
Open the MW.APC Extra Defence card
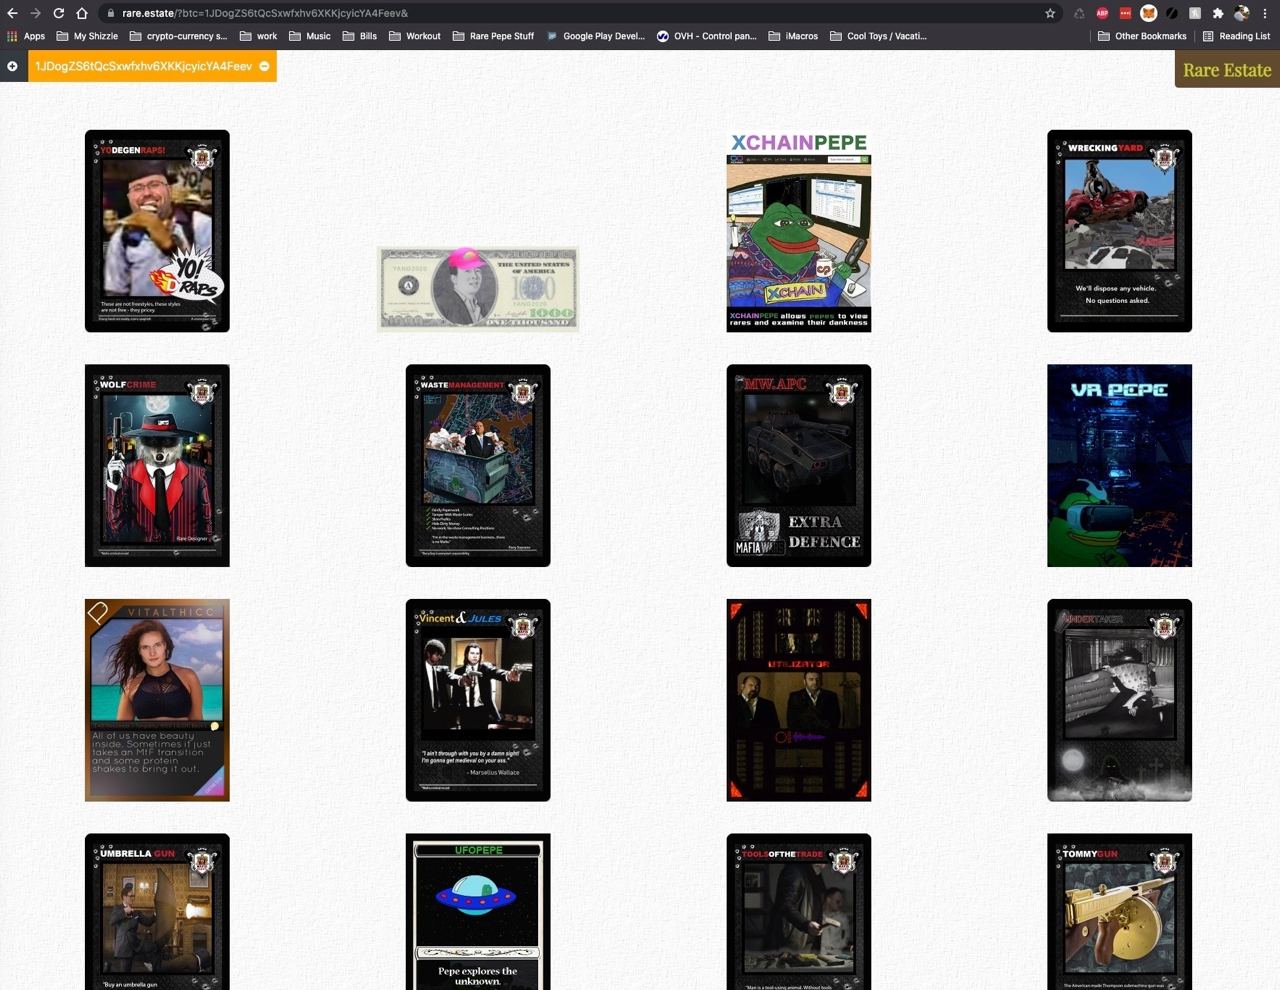point(799,466)
